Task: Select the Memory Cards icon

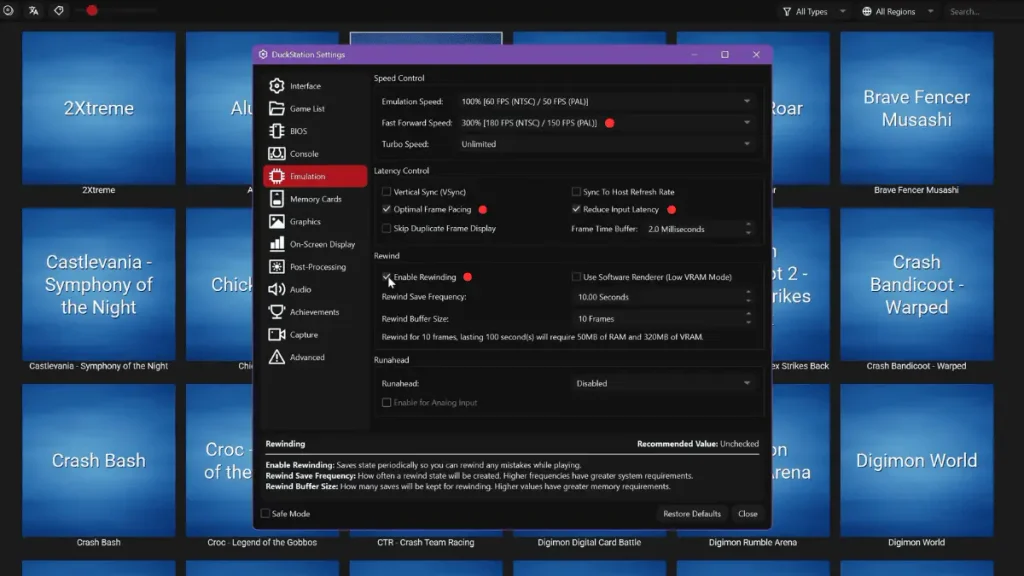Action: (x=277, y=199)
